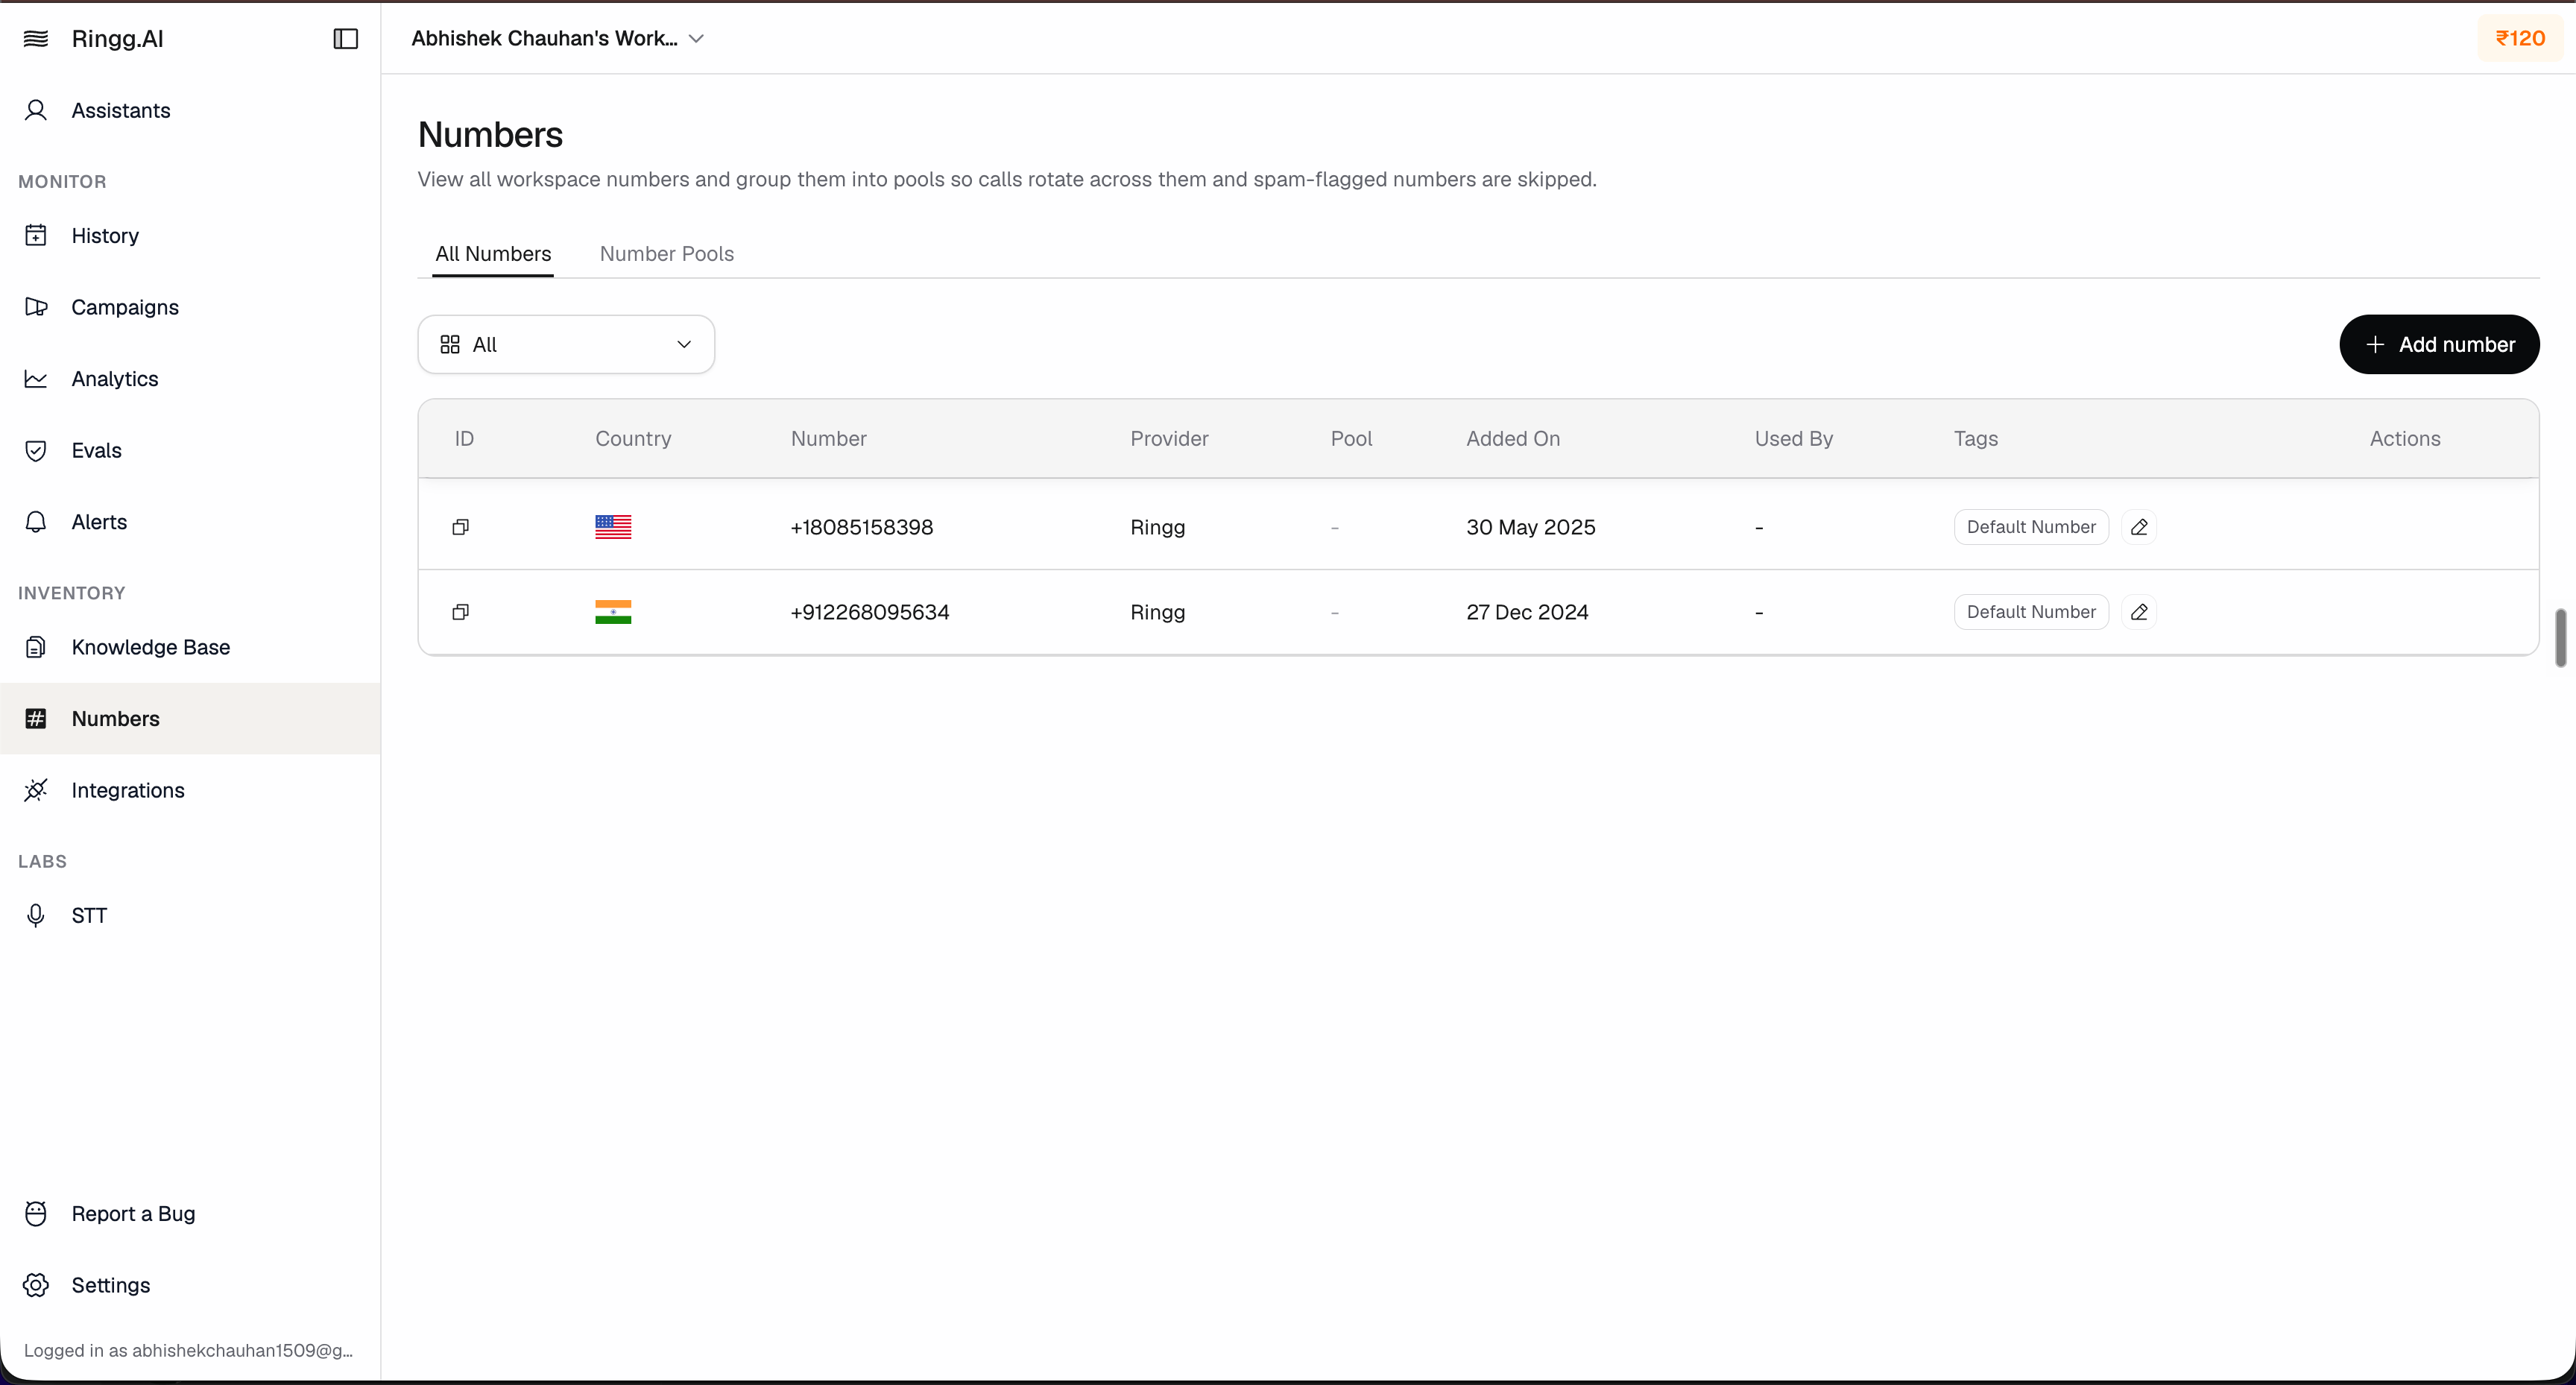This screenshot has height=1385, width=2576.
Task: Click the STT microphone icon
Action: click(x=36, y=916)
